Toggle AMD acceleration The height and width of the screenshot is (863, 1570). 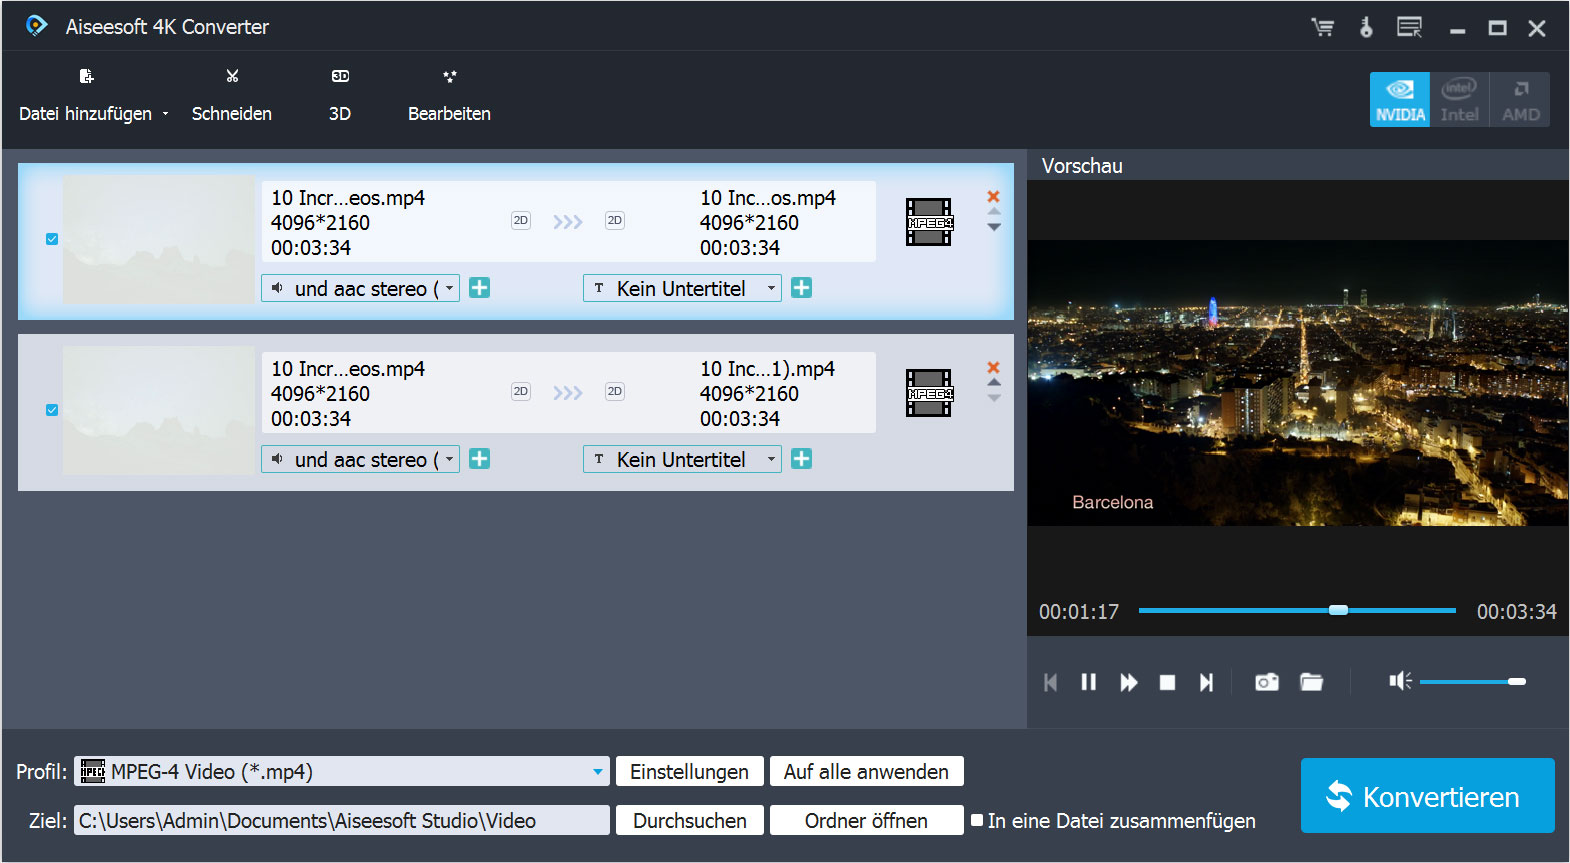pyautogui.click(x=1520, y=99)
